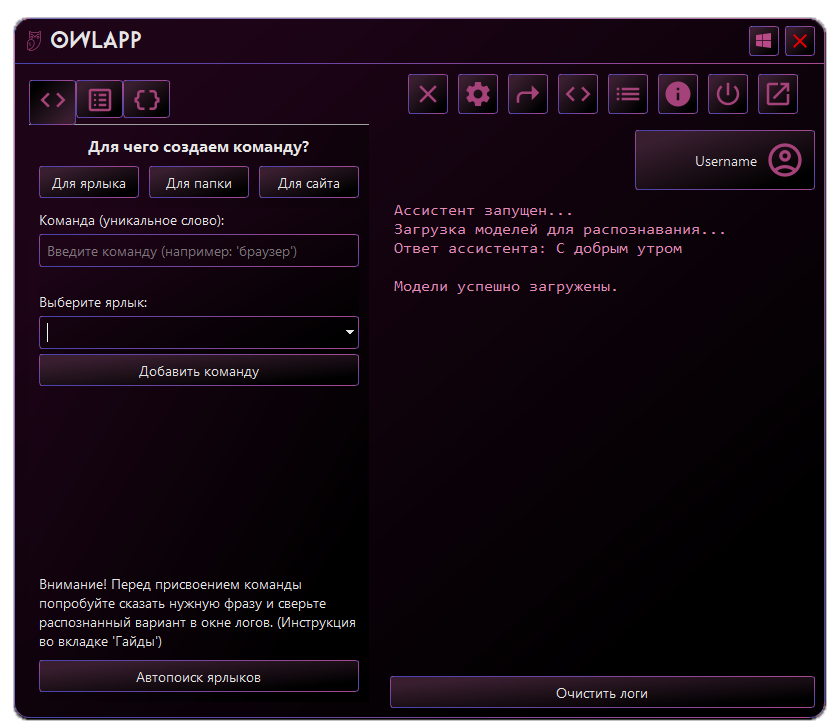
Task: Click the info circle icon
Action: point(678,94)
